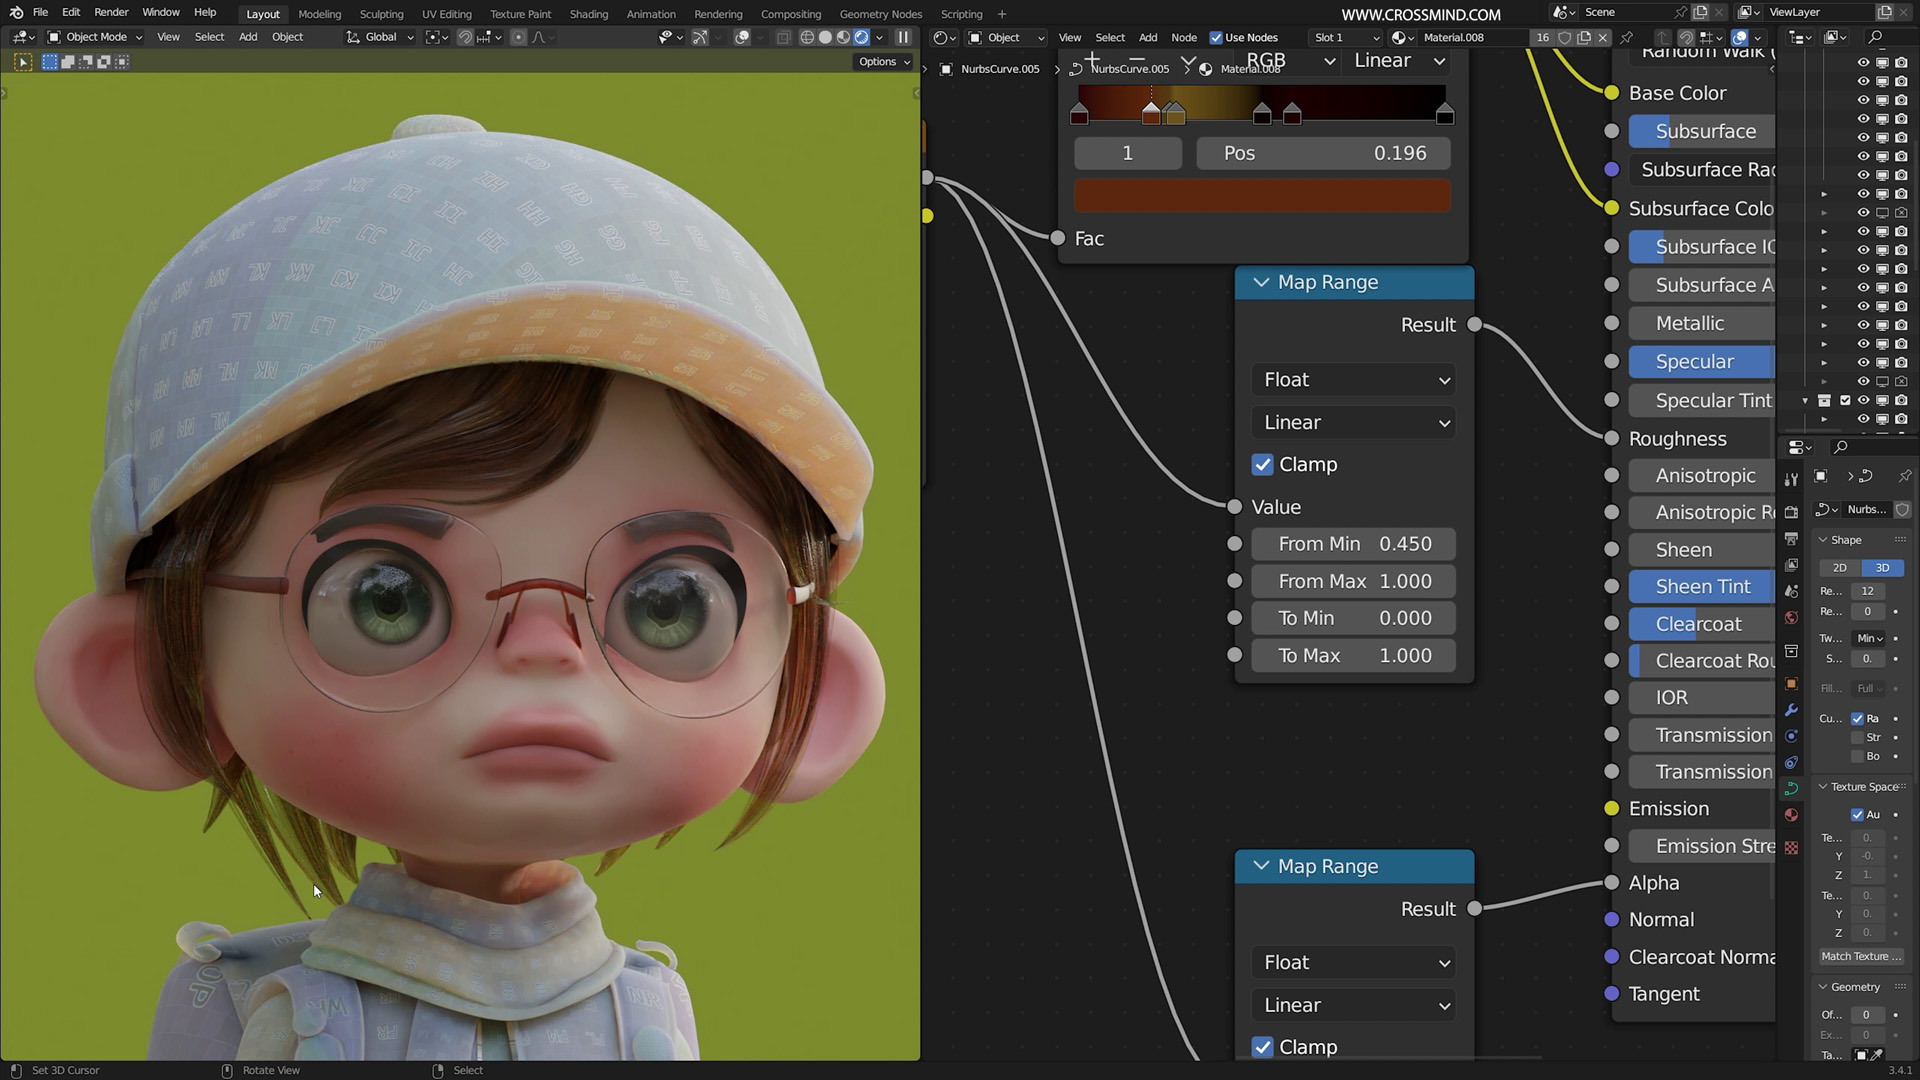
Task: Click the Match Texture Space button
Action: (x=1861, y=956)
